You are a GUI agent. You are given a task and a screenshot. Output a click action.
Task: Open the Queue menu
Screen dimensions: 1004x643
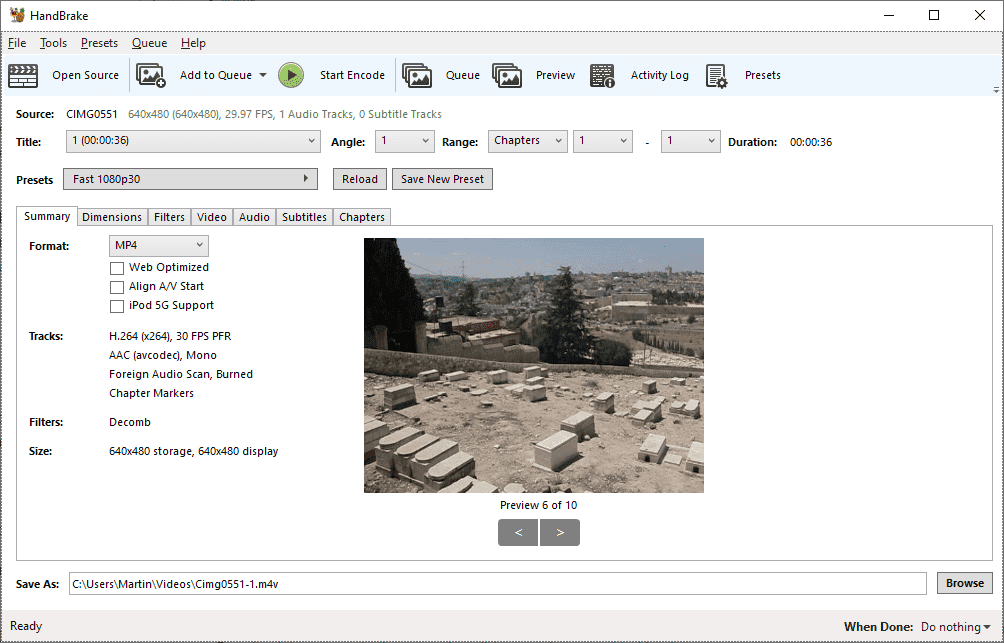pyautogui.click(x=149, y=43)
